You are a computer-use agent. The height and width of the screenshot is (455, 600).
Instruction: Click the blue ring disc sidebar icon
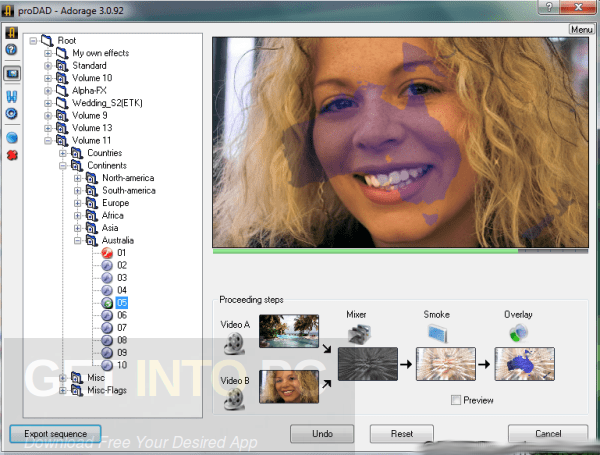point(11,114)
